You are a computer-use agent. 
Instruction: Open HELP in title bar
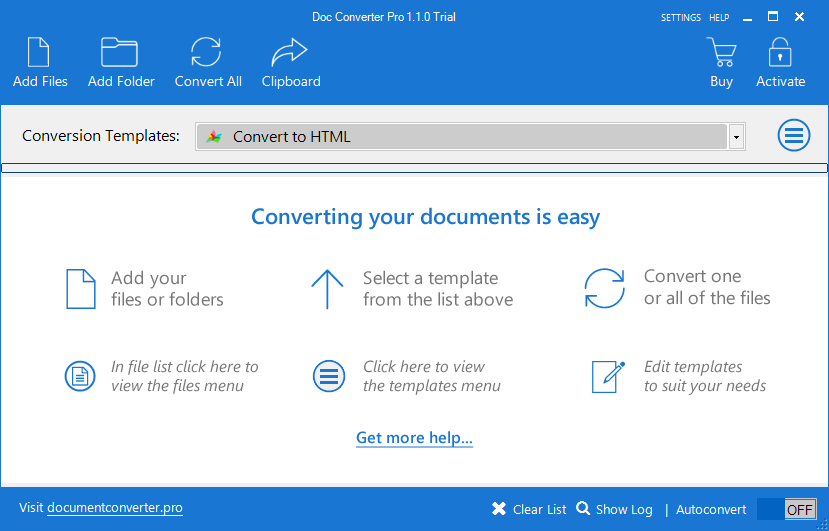click(x=719, y=17)
